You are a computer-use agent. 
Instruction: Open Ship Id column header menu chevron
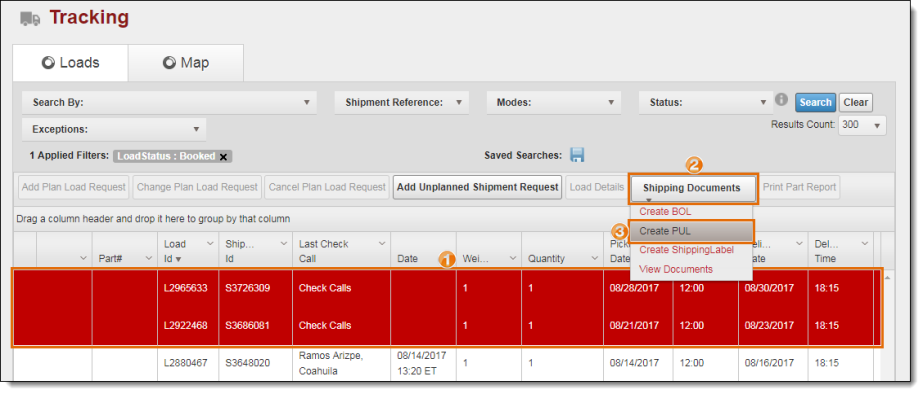click(x=284, y=243)
